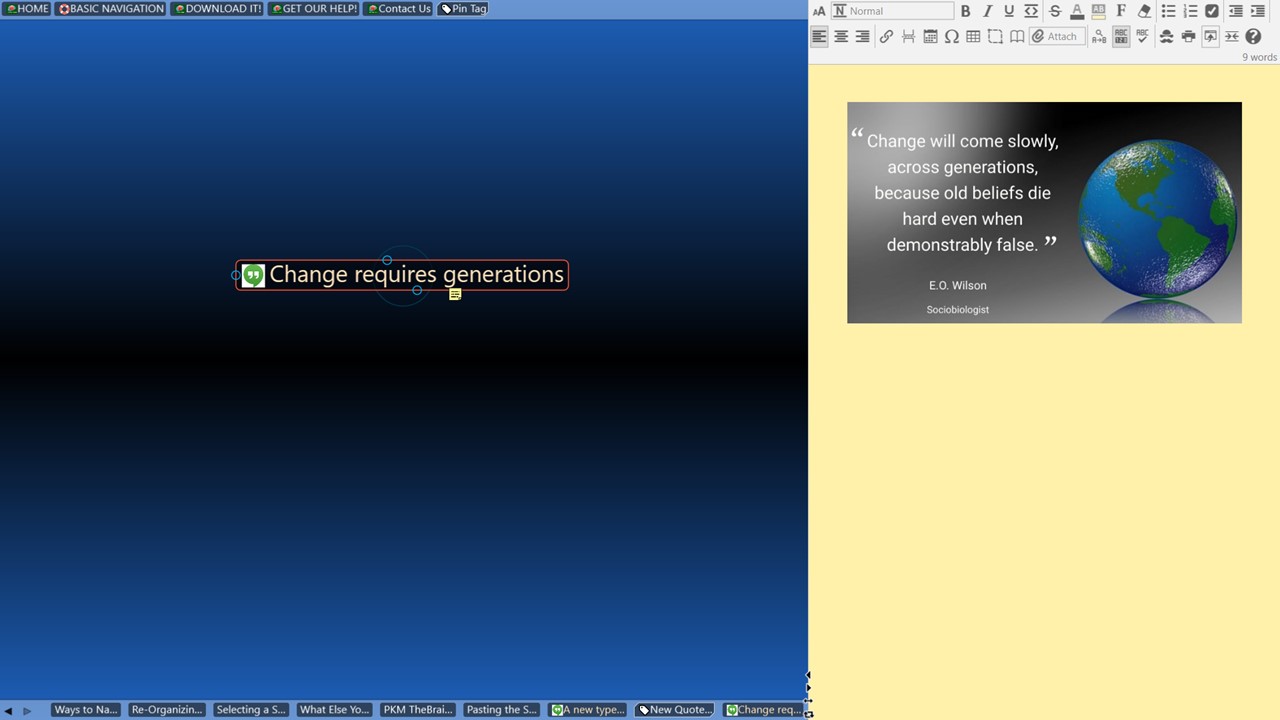Open the HOME pin
The height and width of the screenshot is (720, 1280).
point(27,9)
